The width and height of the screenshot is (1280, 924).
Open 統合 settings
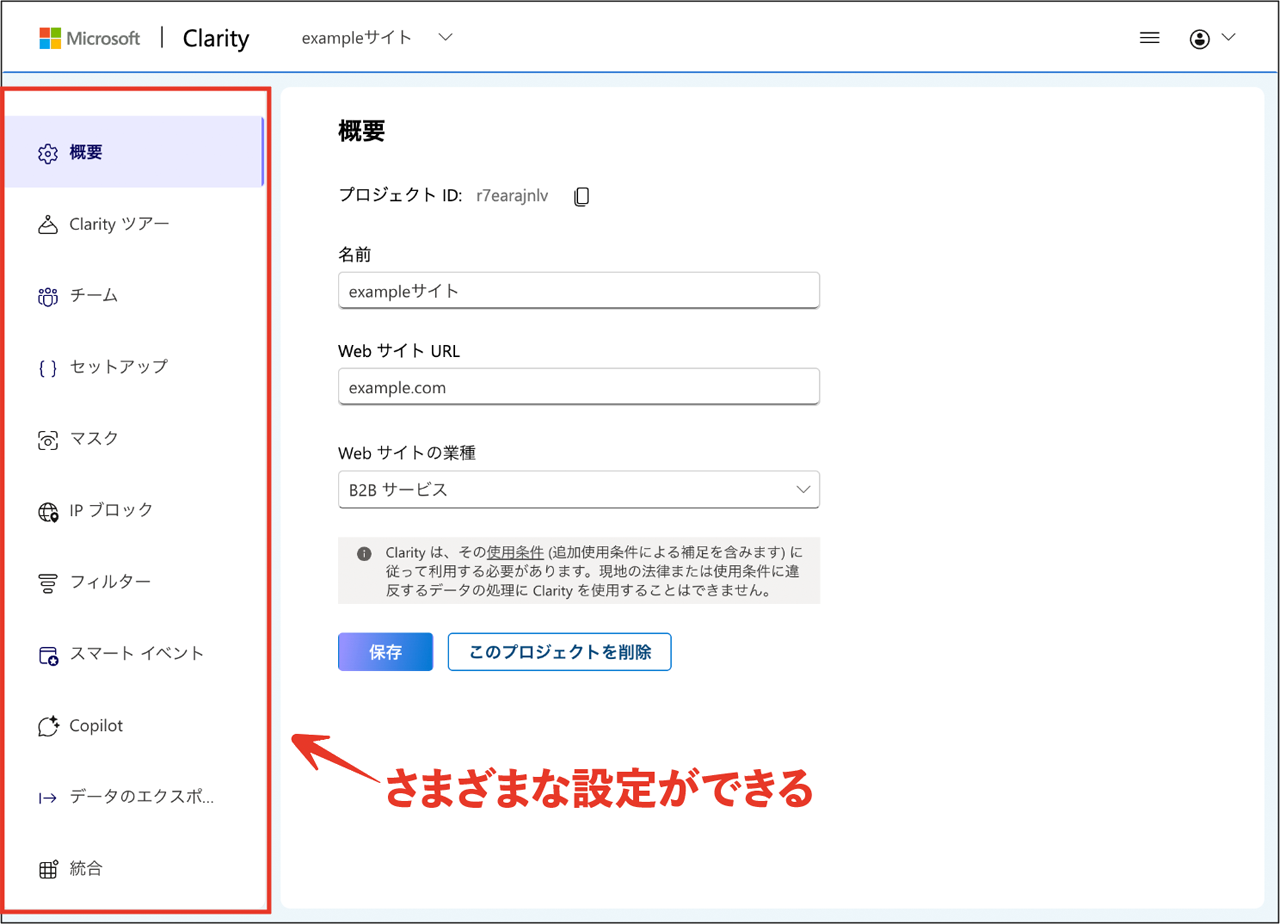[134, 869]
